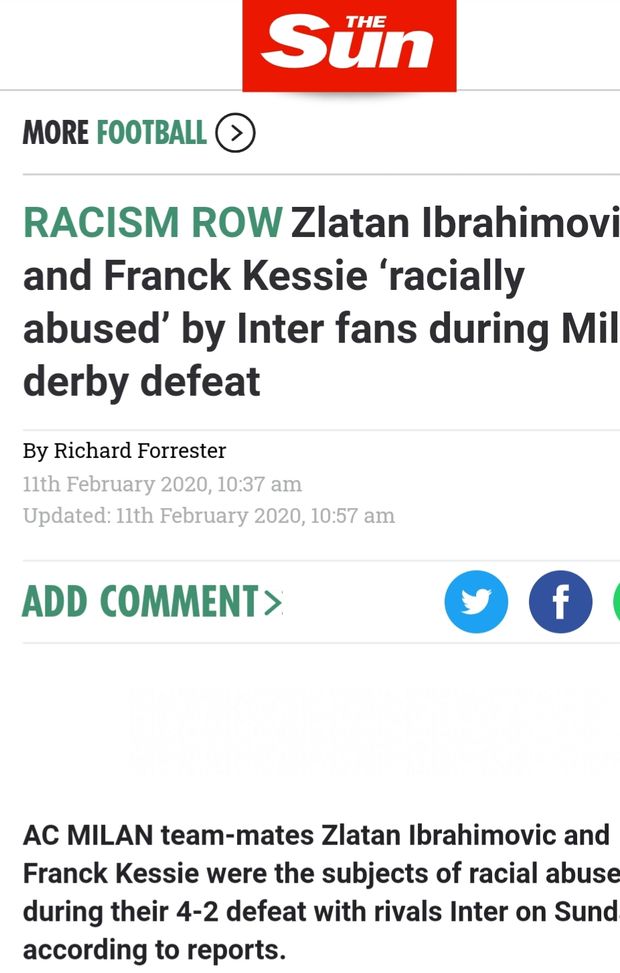The width and height of the screenshot is (620, 973).
Task: Open The Sun logo to go home
Action: pos(349,45)
